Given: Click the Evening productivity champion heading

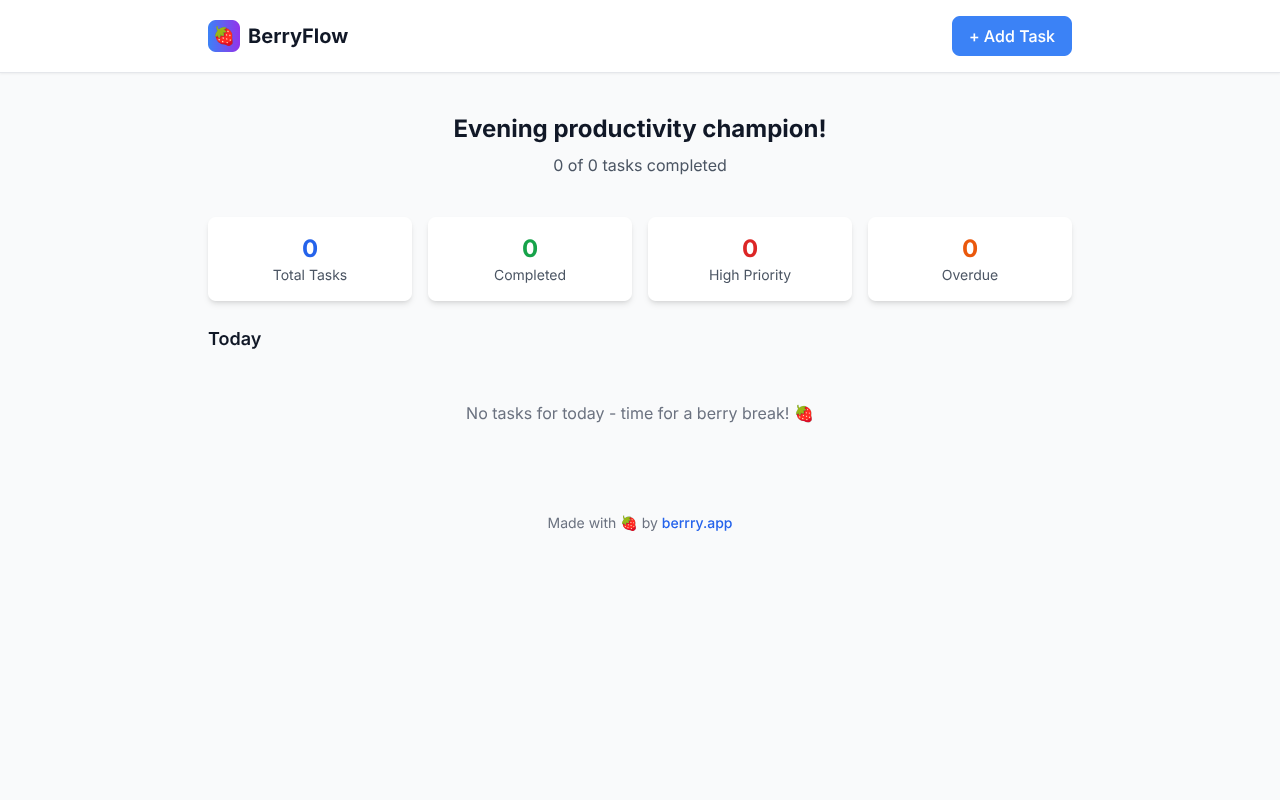Looking at the screenshot, I should (640, 128).
